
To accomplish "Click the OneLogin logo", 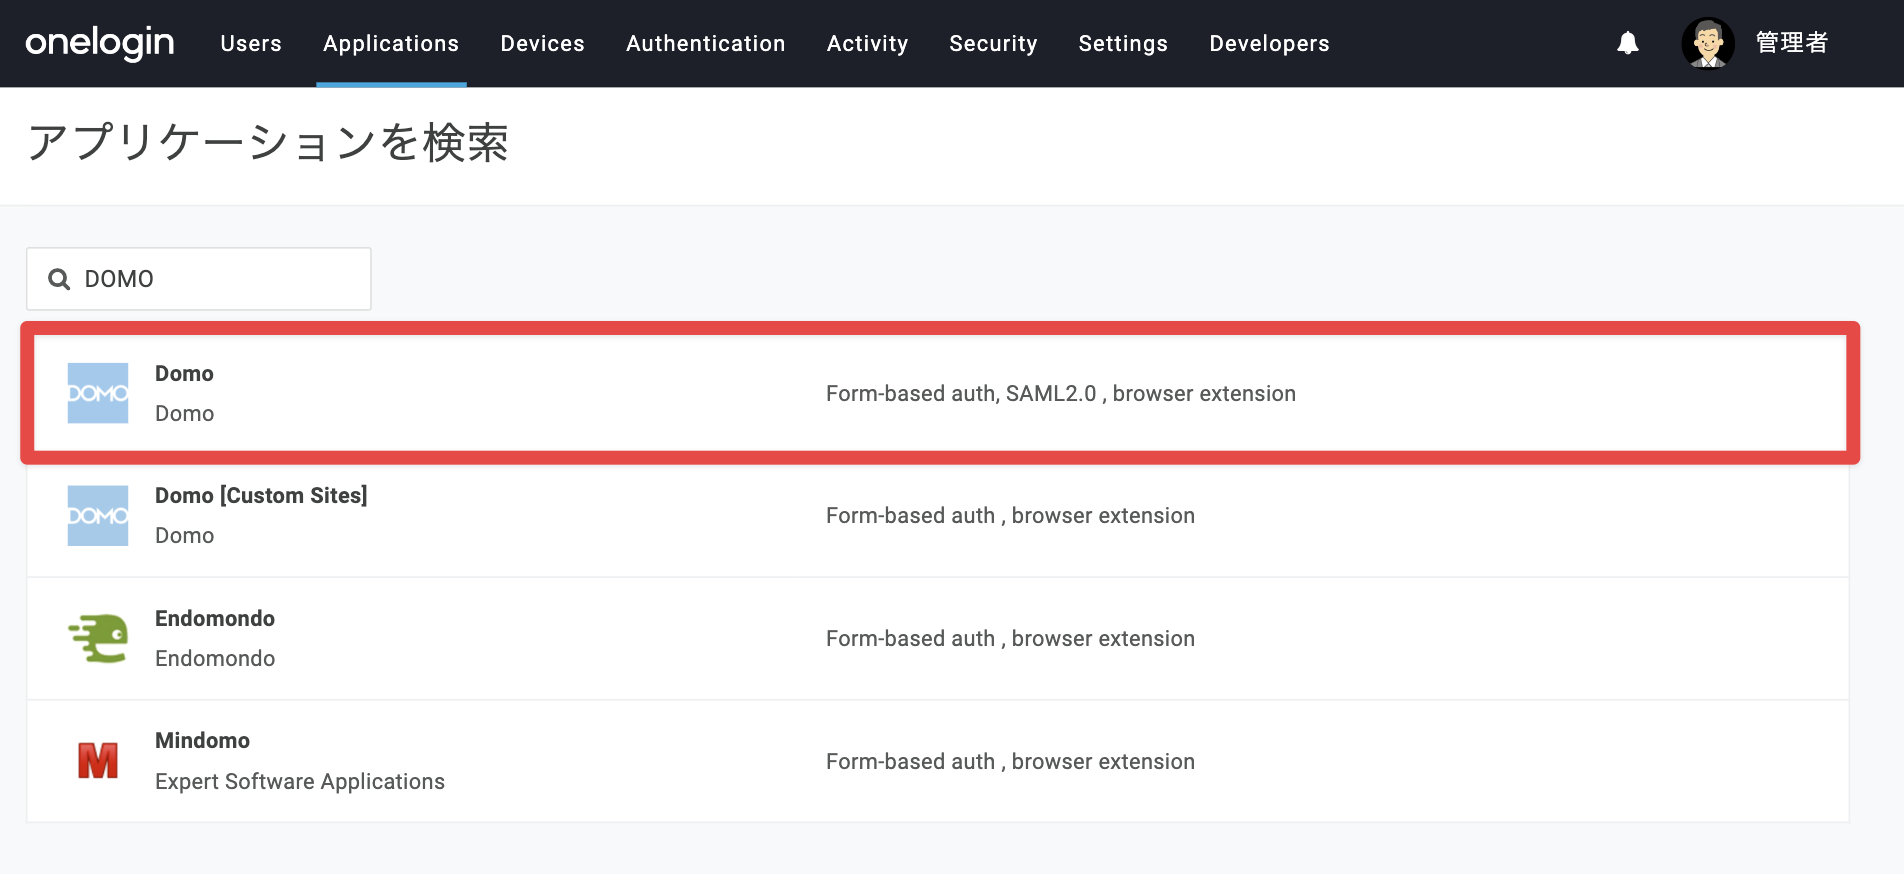I will (100, 43).
